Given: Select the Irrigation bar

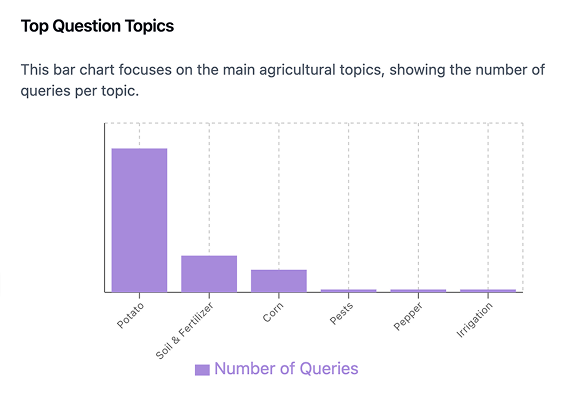Looking at the screenshot, I should [488, 291].
